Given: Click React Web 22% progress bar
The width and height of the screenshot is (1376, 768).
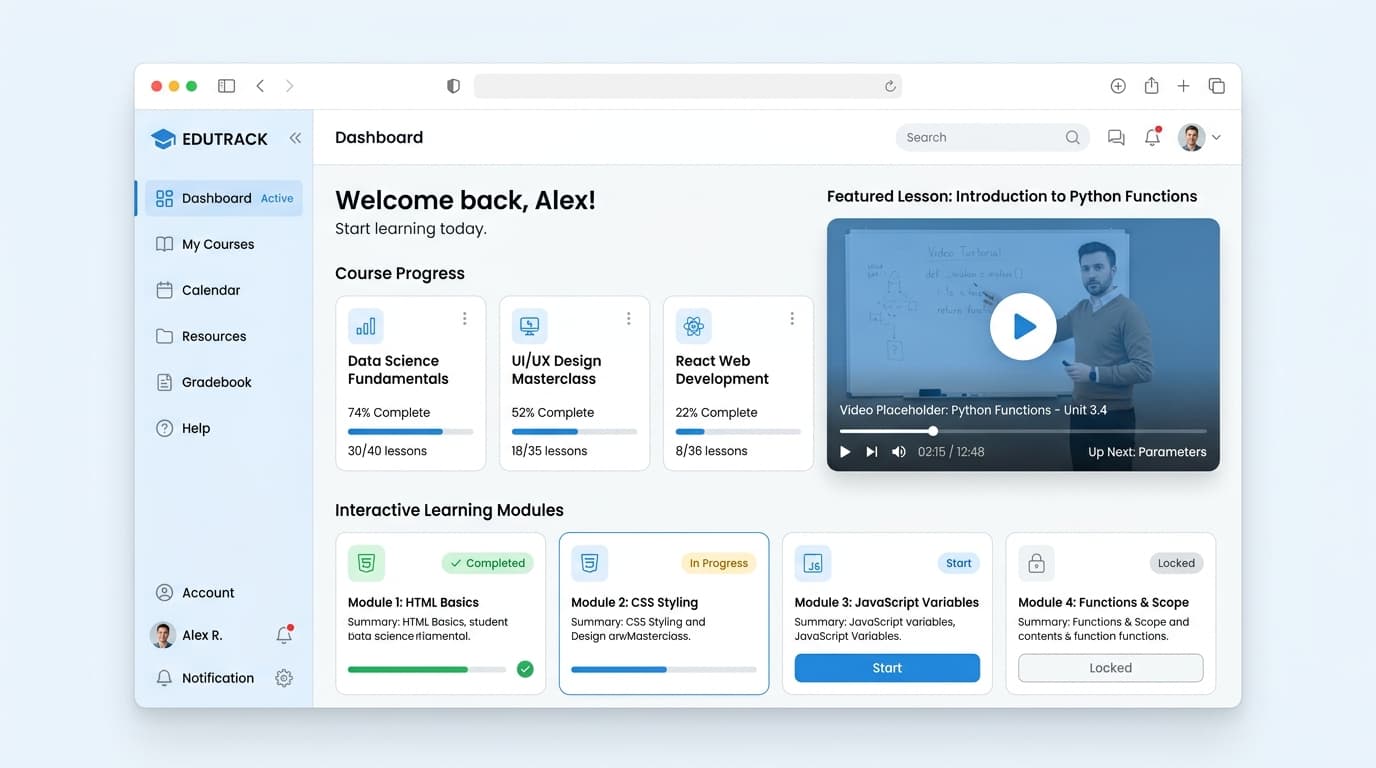Looking at the screenshot, I should tap(738, 432).
